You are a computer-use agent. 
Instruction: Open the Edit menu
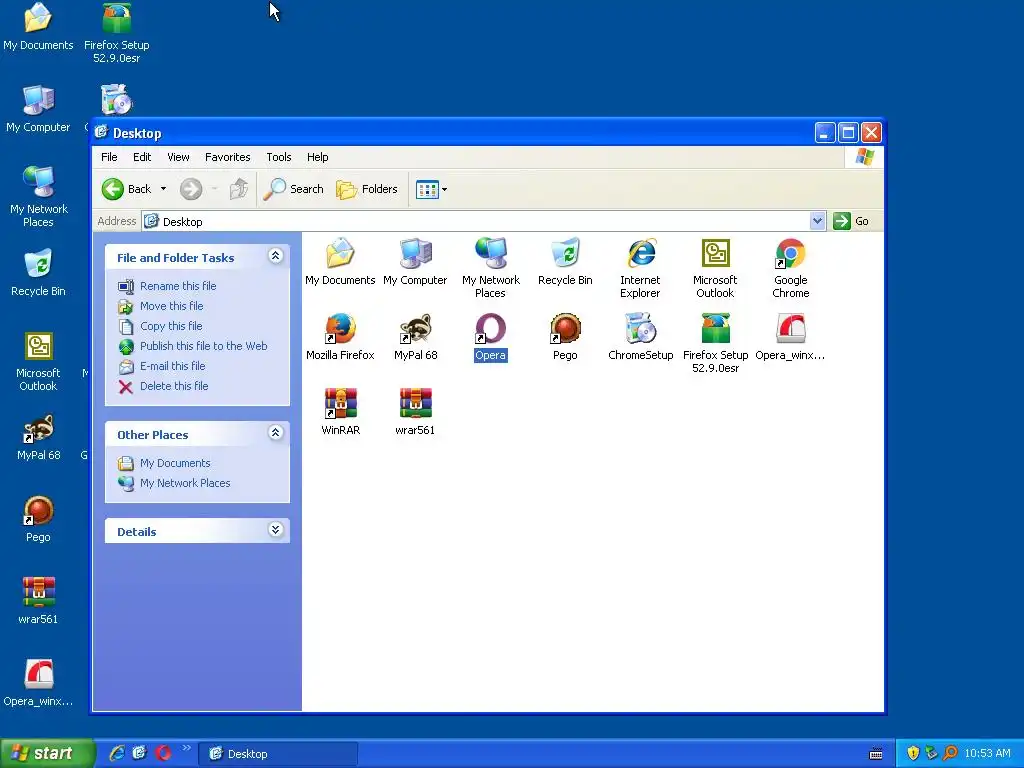coord(142,157)
